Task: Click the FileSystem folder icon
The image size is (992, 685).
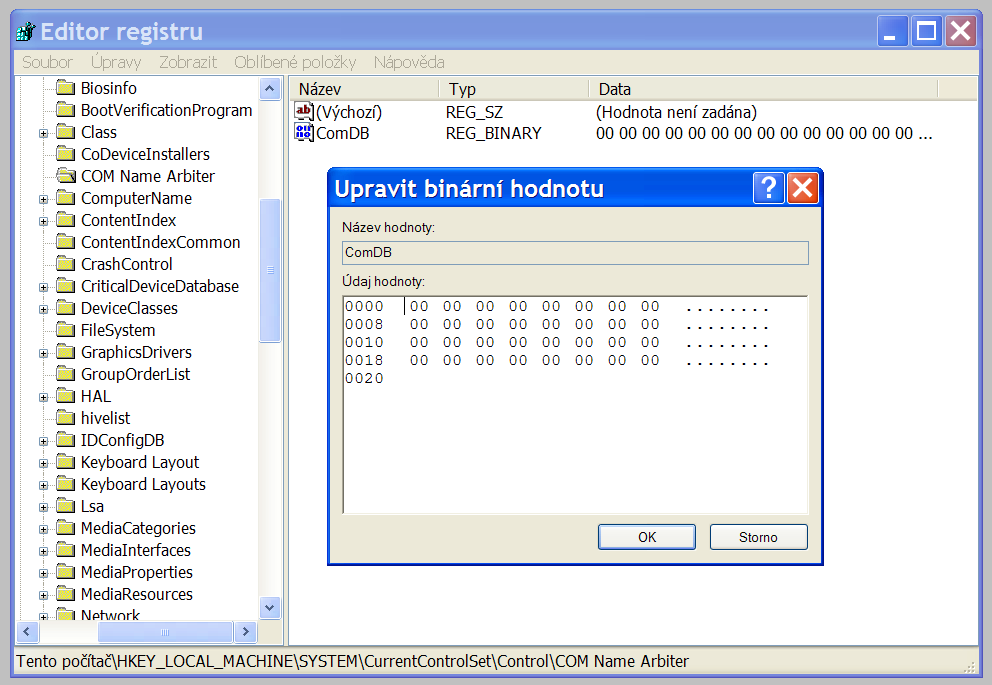Action: [66, 330]
